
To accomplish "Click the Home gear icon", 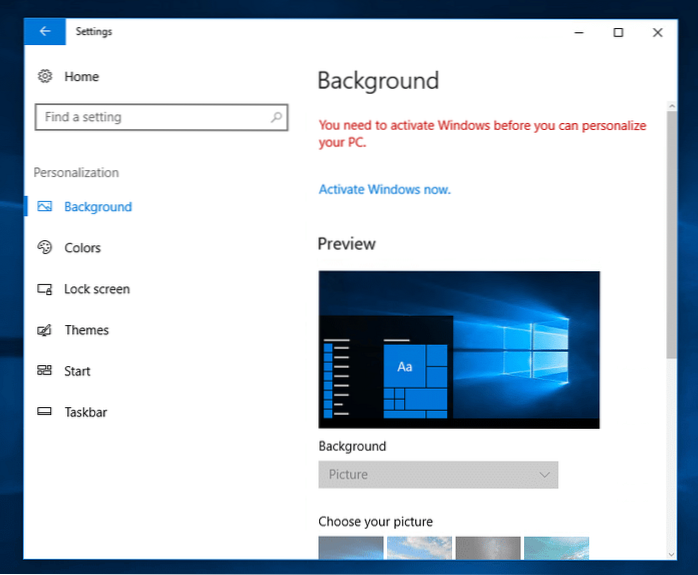I will tap(45, 77).
